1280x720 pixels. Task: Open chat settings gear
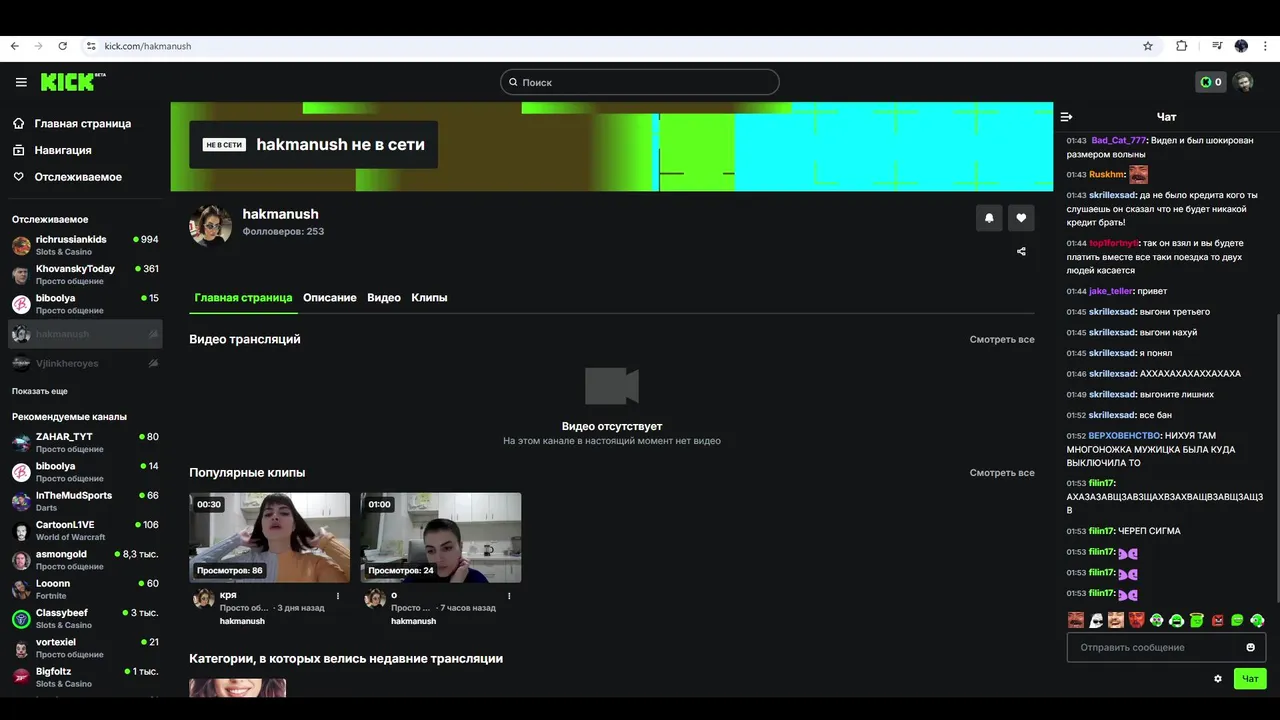(x=1218, y=678)
